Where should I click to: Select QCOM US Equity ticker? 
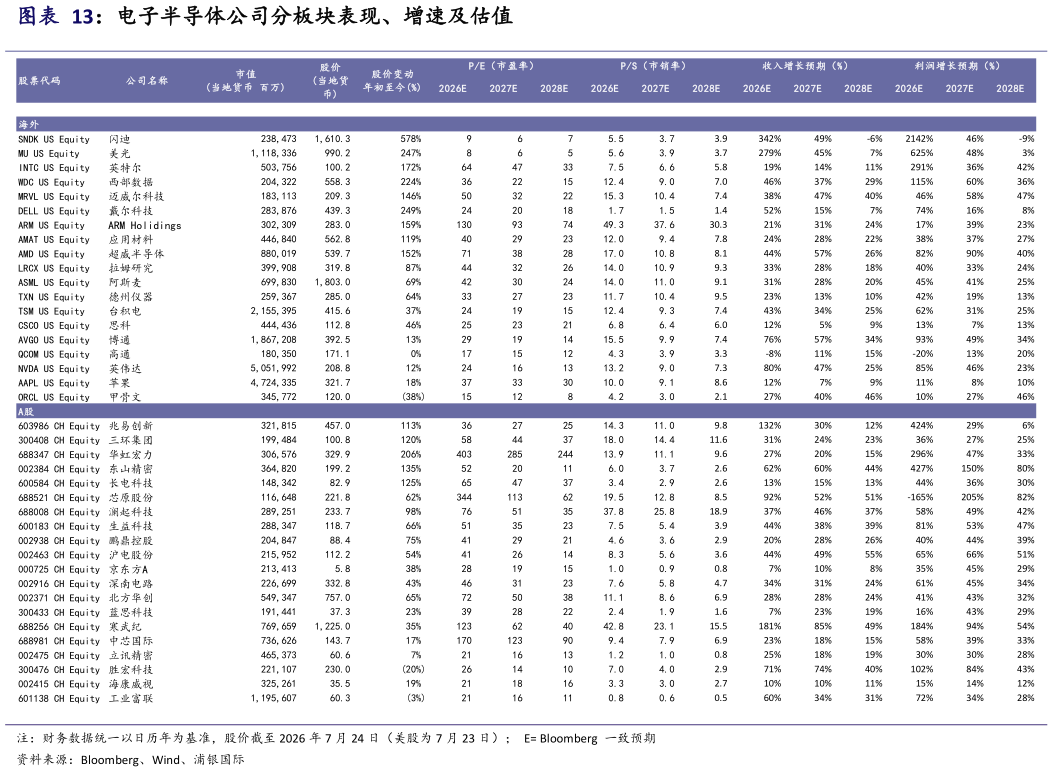(54, 354)
